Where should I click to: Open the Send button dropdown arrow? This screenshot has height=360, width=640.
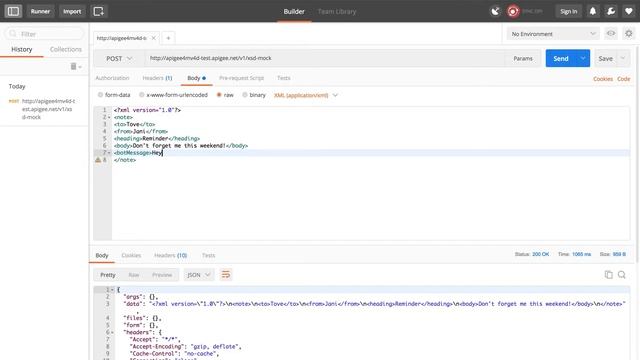coord(583,58)
